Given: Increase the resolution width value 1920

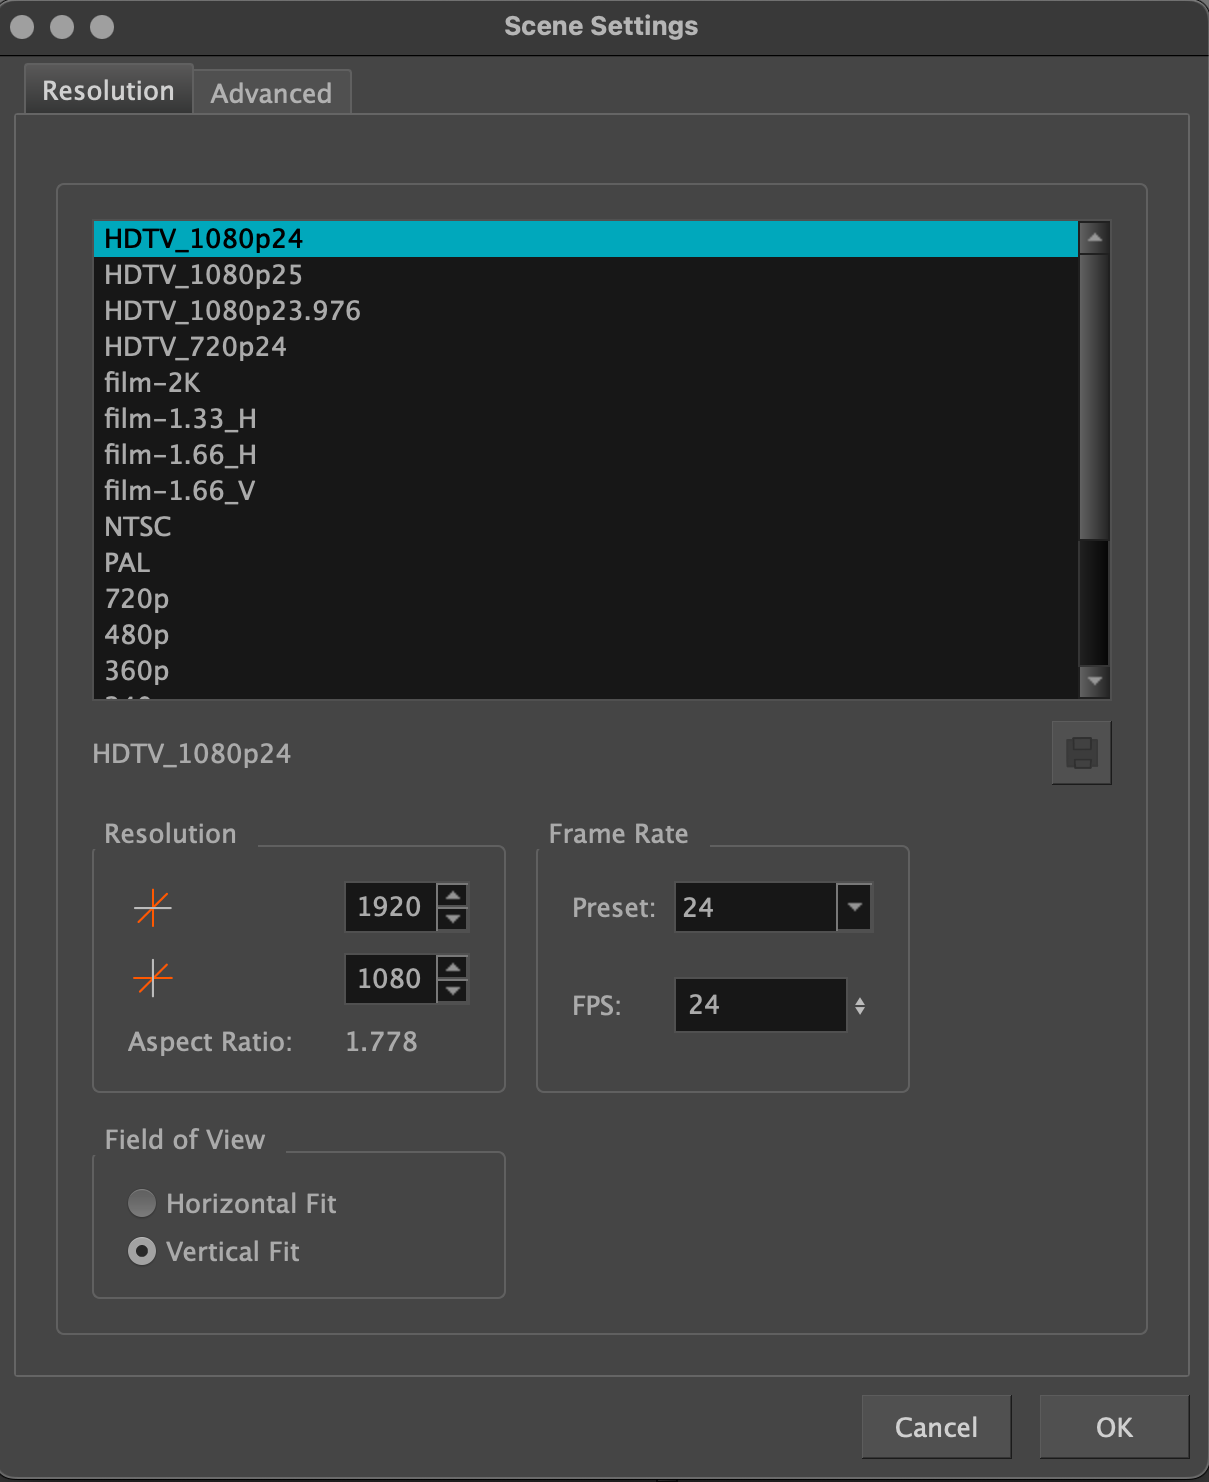Looking at the screenshot, I should 453,896.
